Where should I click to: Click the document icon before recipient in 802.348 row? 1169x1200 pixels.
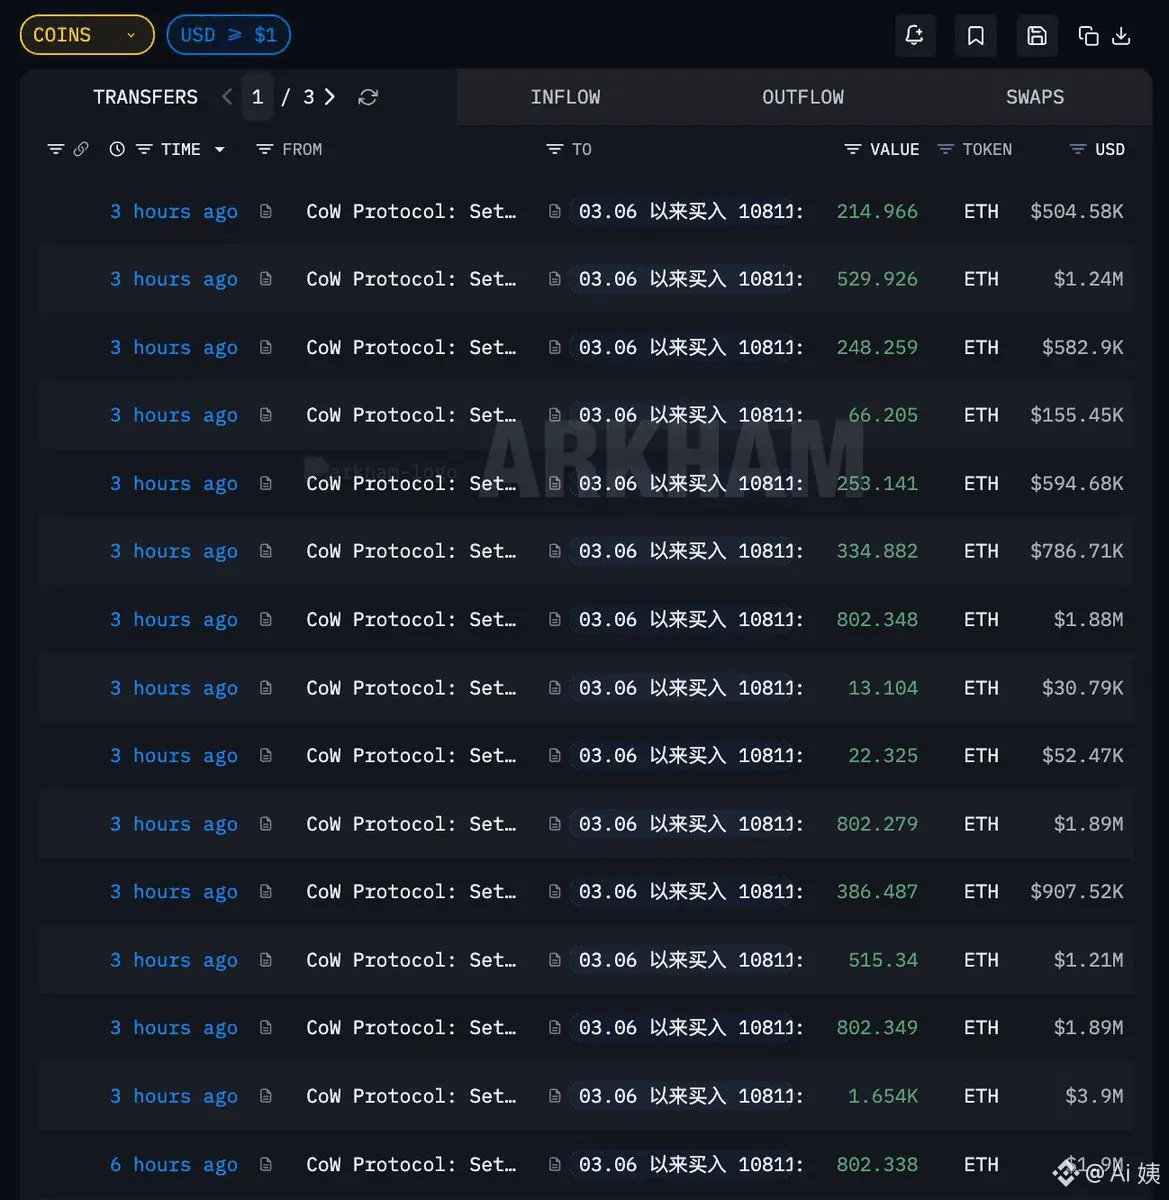(555, 619)
